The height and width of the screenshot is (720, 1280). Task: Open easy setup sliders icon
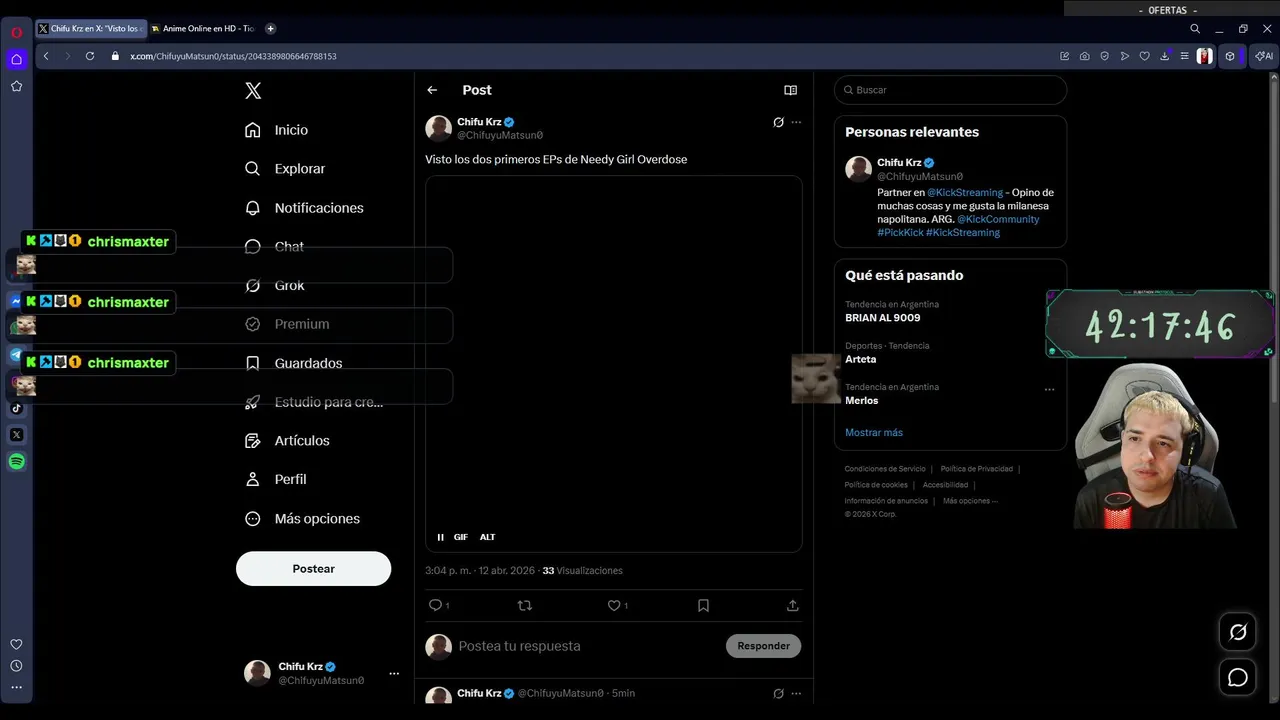click(x=1184, y=56)
